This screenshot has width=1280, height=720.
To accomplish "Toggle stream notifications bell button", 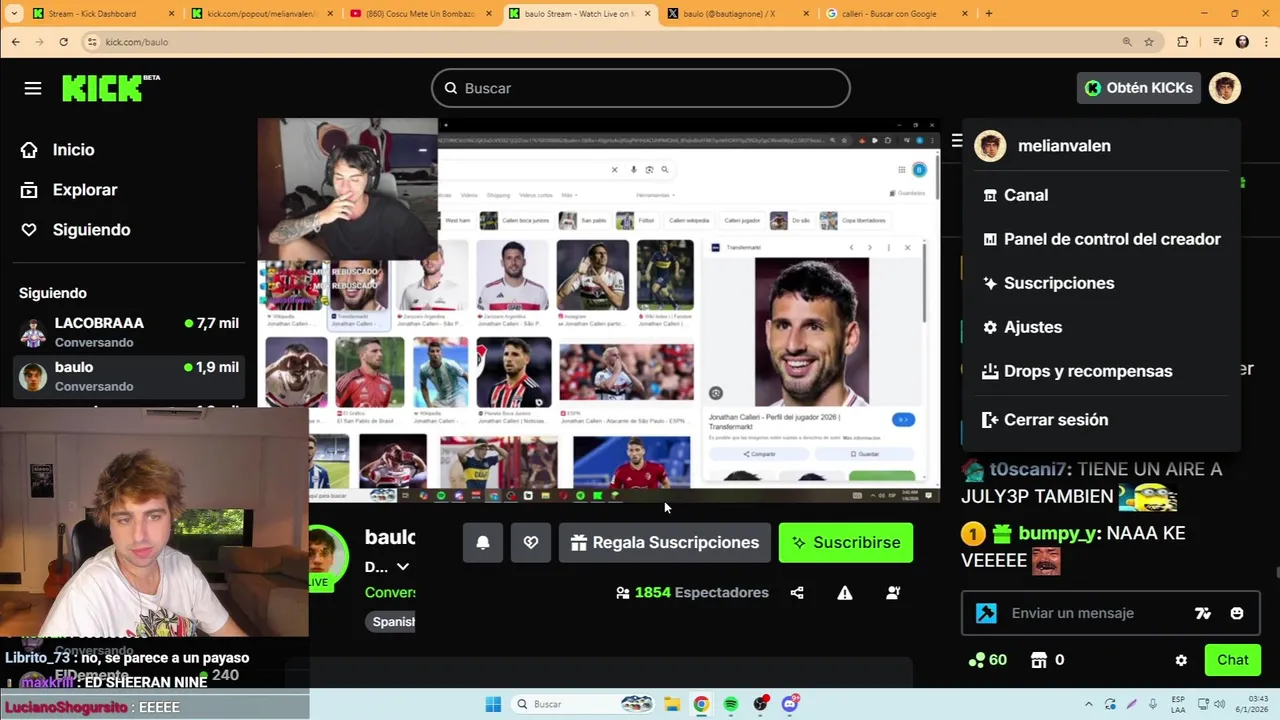I will point(482,543).
